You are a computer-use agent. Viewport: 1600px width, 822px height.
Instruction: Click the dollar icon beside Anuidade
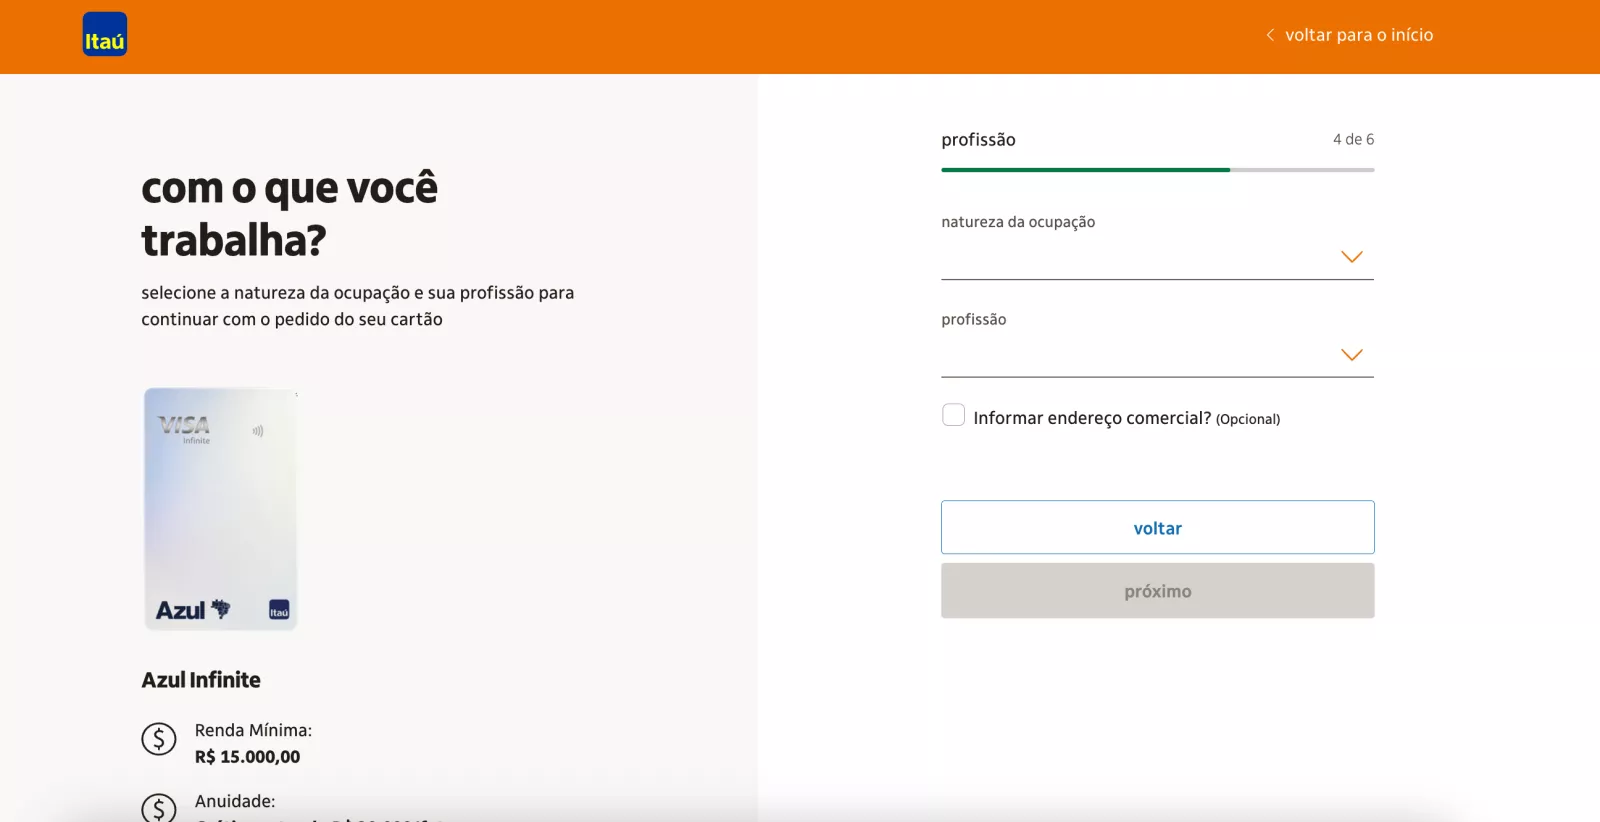159,808
